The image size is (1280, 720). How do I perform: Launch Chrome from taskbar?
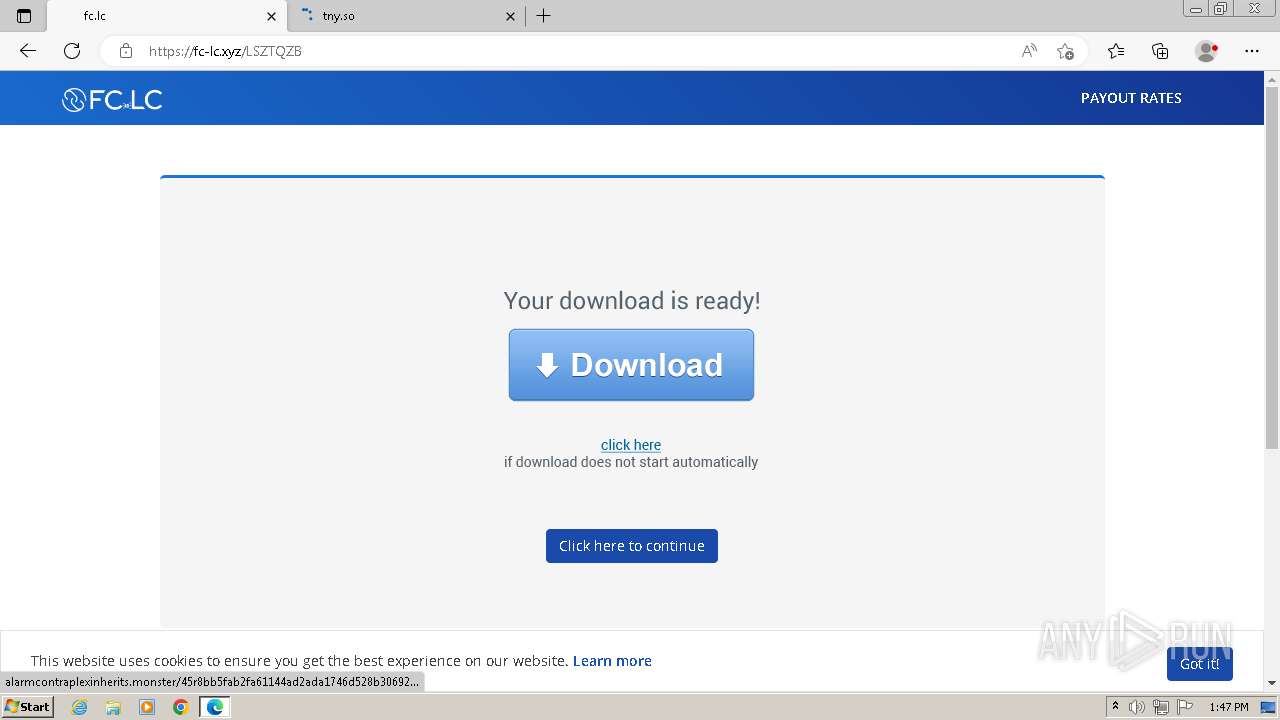pos(181,707)
